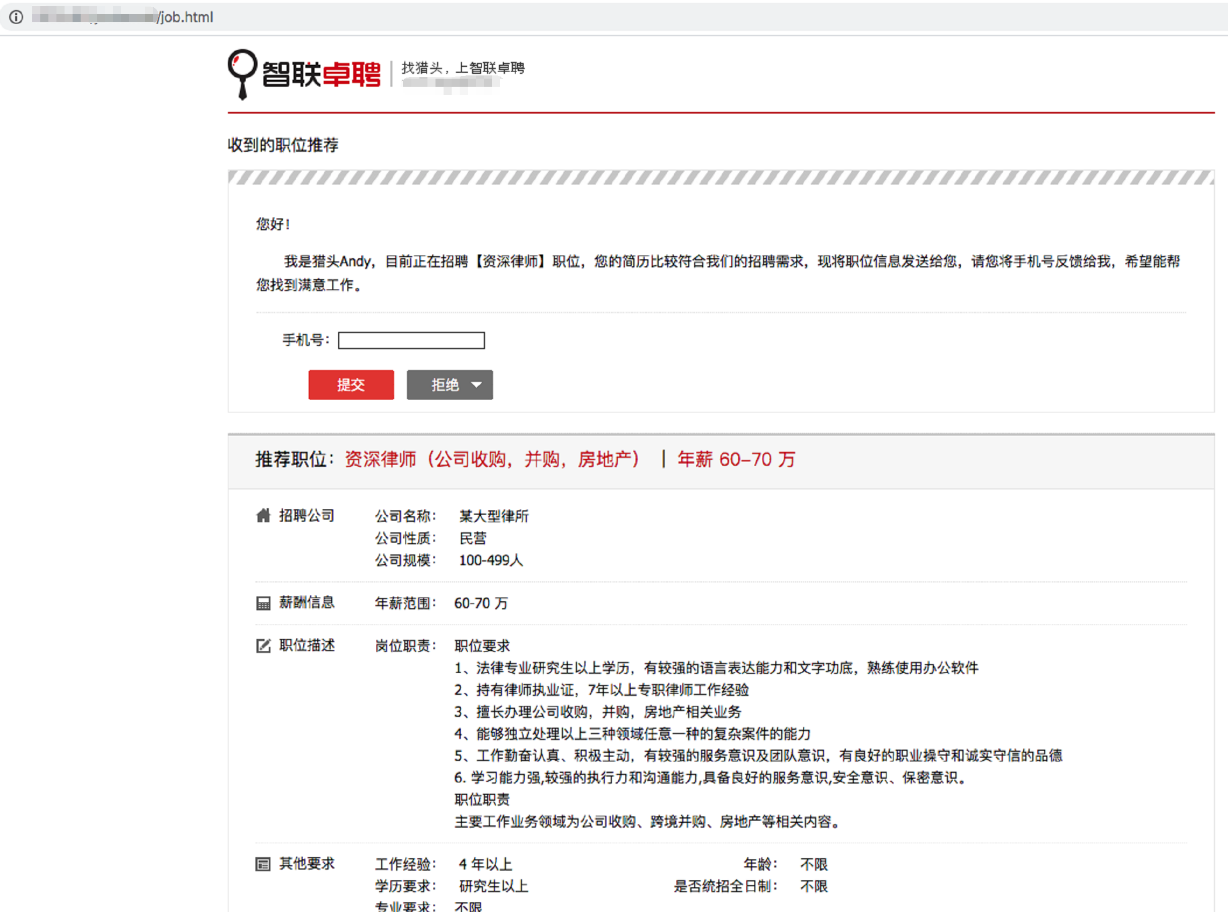Select the 薪酬信息 section label
The height and width of the screenshot is (912, 1228).
307,603
